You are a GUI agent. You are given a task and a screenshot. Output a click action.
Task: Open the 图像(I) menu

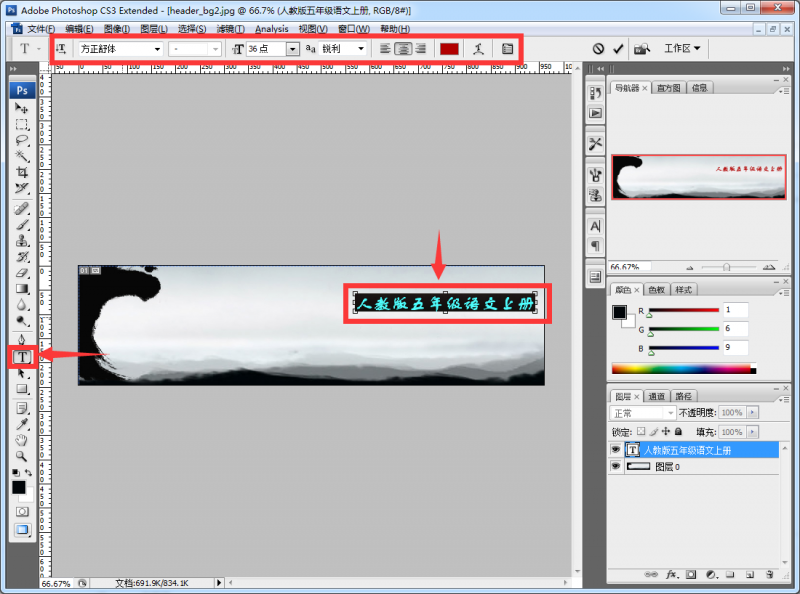click(117, 29)
